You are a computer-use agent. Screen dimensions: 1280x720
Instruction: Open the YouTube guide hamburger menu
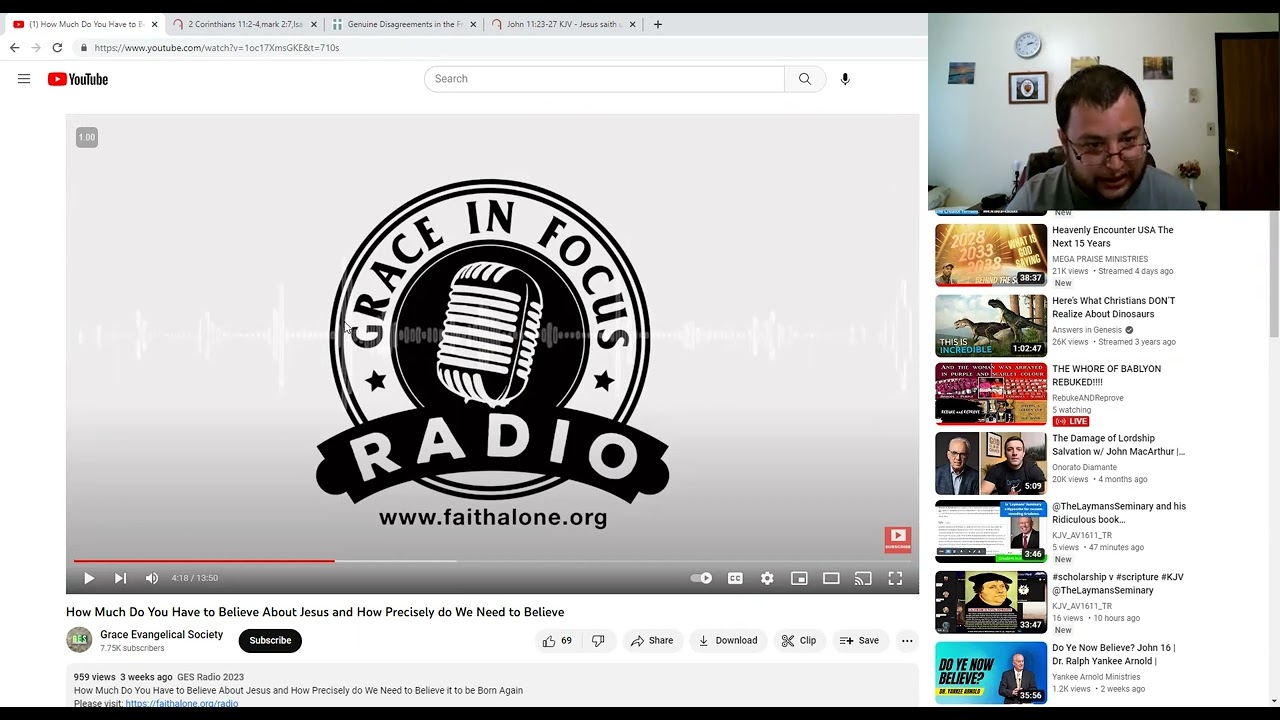tap(24, 79)
